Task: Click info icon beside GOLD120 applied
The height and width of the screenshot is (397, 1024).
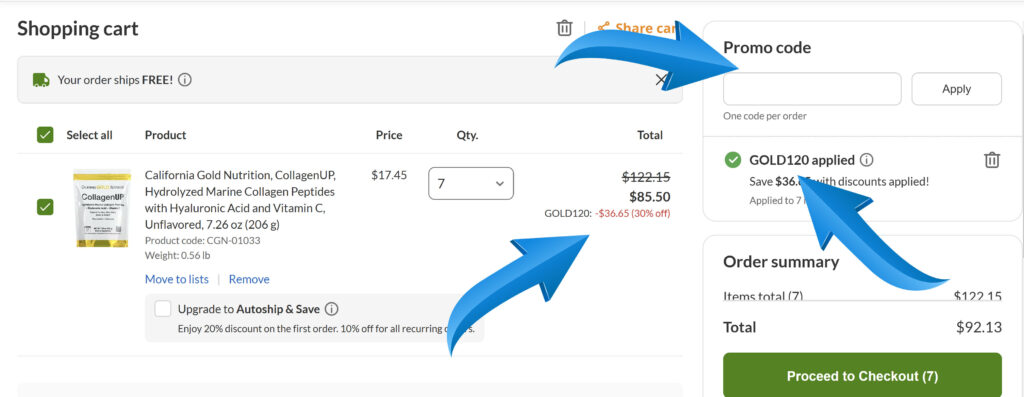Action: [x=867, y=160]
